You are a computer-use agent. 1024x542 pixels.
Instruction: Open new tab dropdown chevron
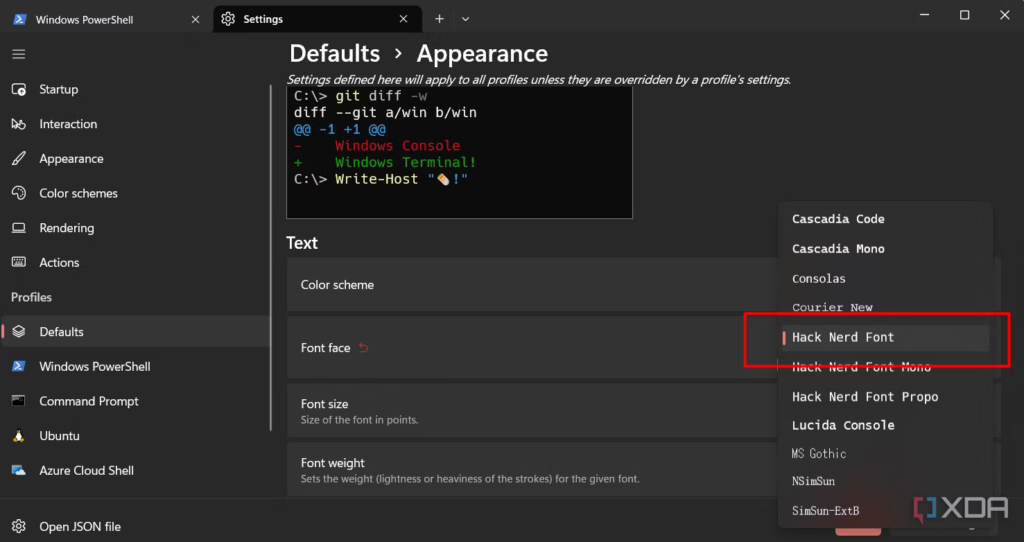click(x=465, y=19)
